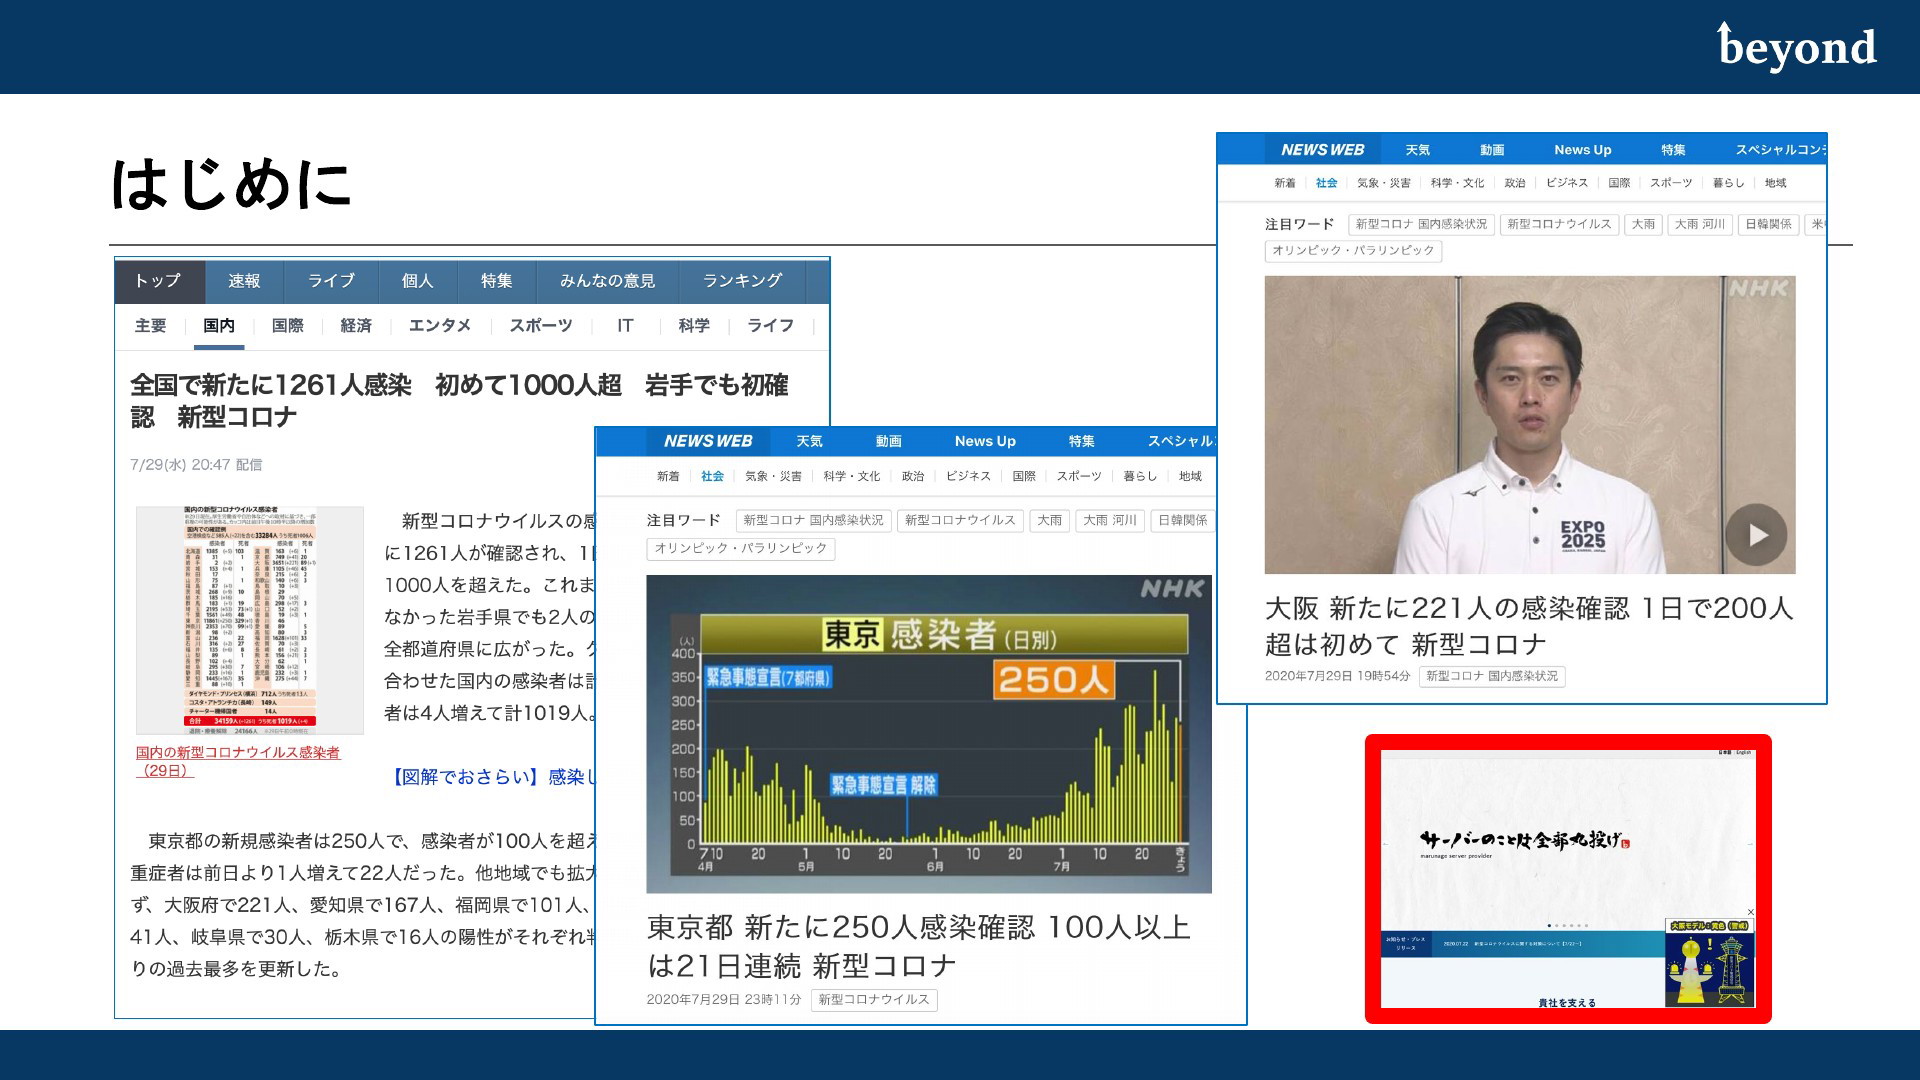Select the 科学 category
This screenshot has width=1920, height=1080.
(x=694, y=326)
